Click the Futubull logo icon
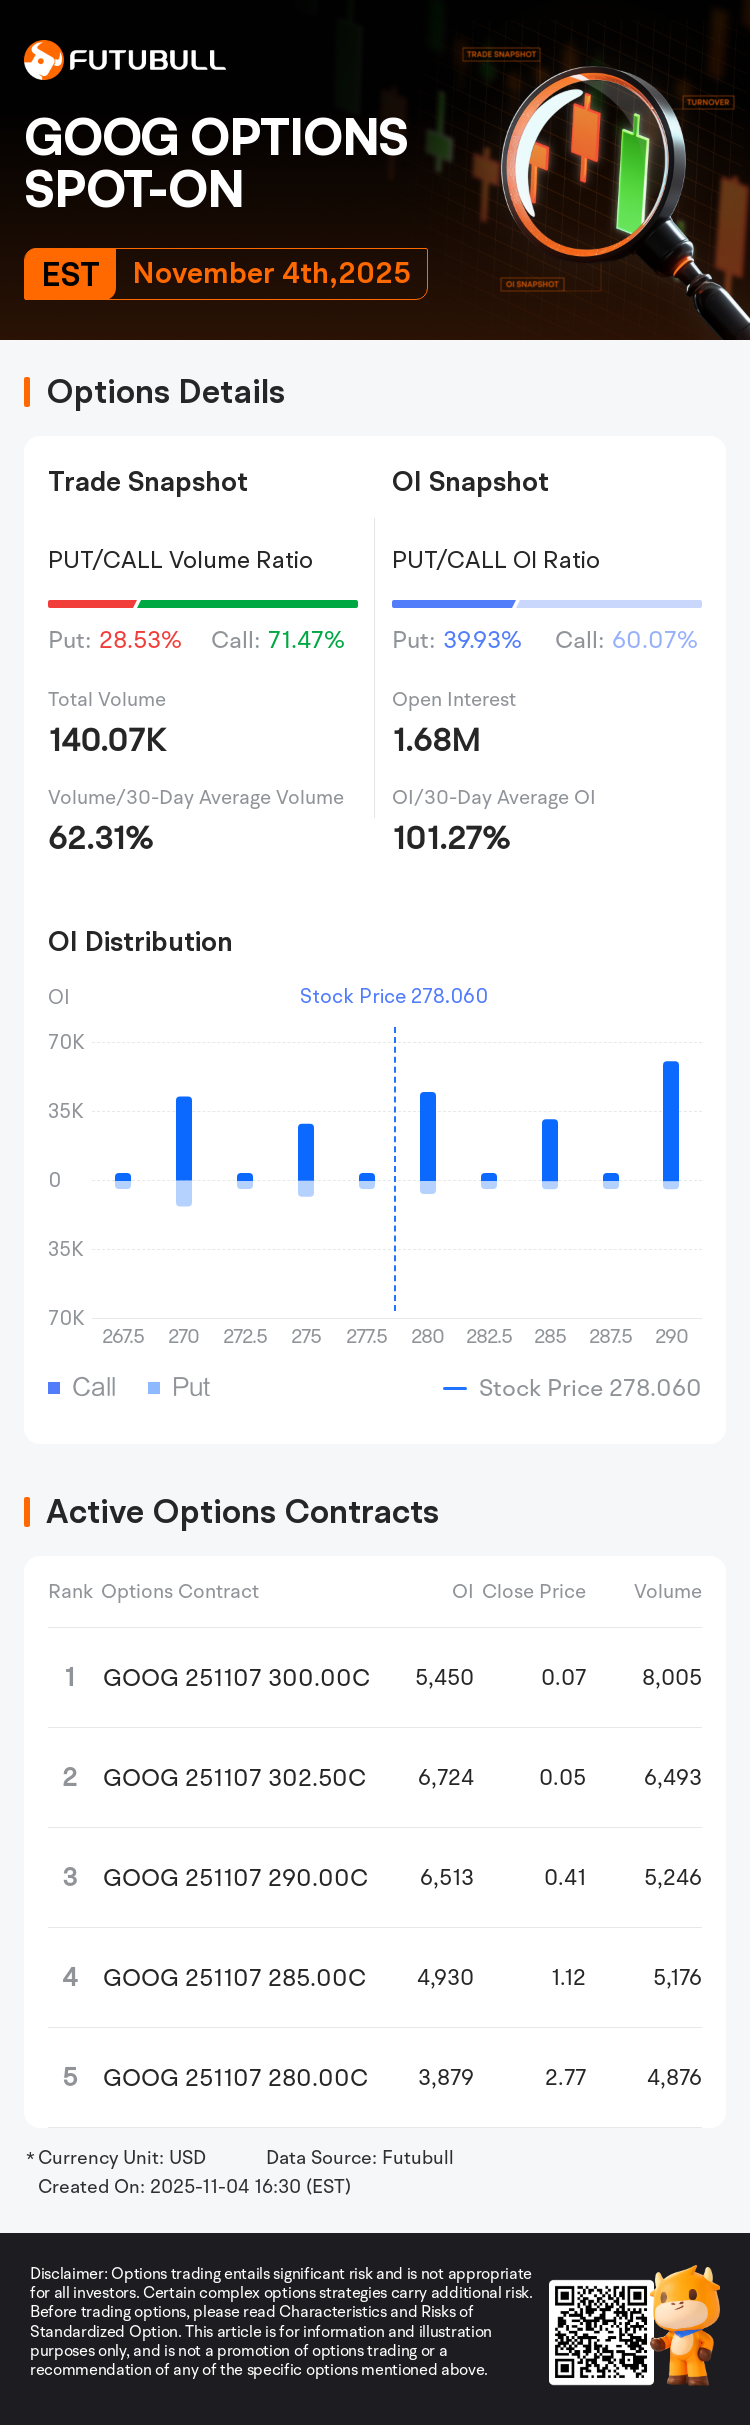The height and width of the screenshot is (2425, 750). [x=43, y=60]
